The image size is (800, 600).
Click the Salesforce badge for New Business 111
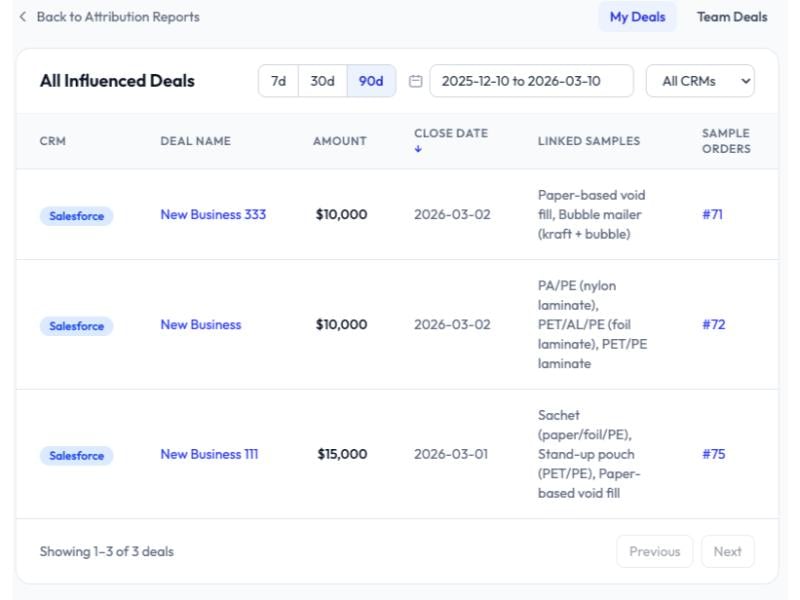[x=77, y=453]
